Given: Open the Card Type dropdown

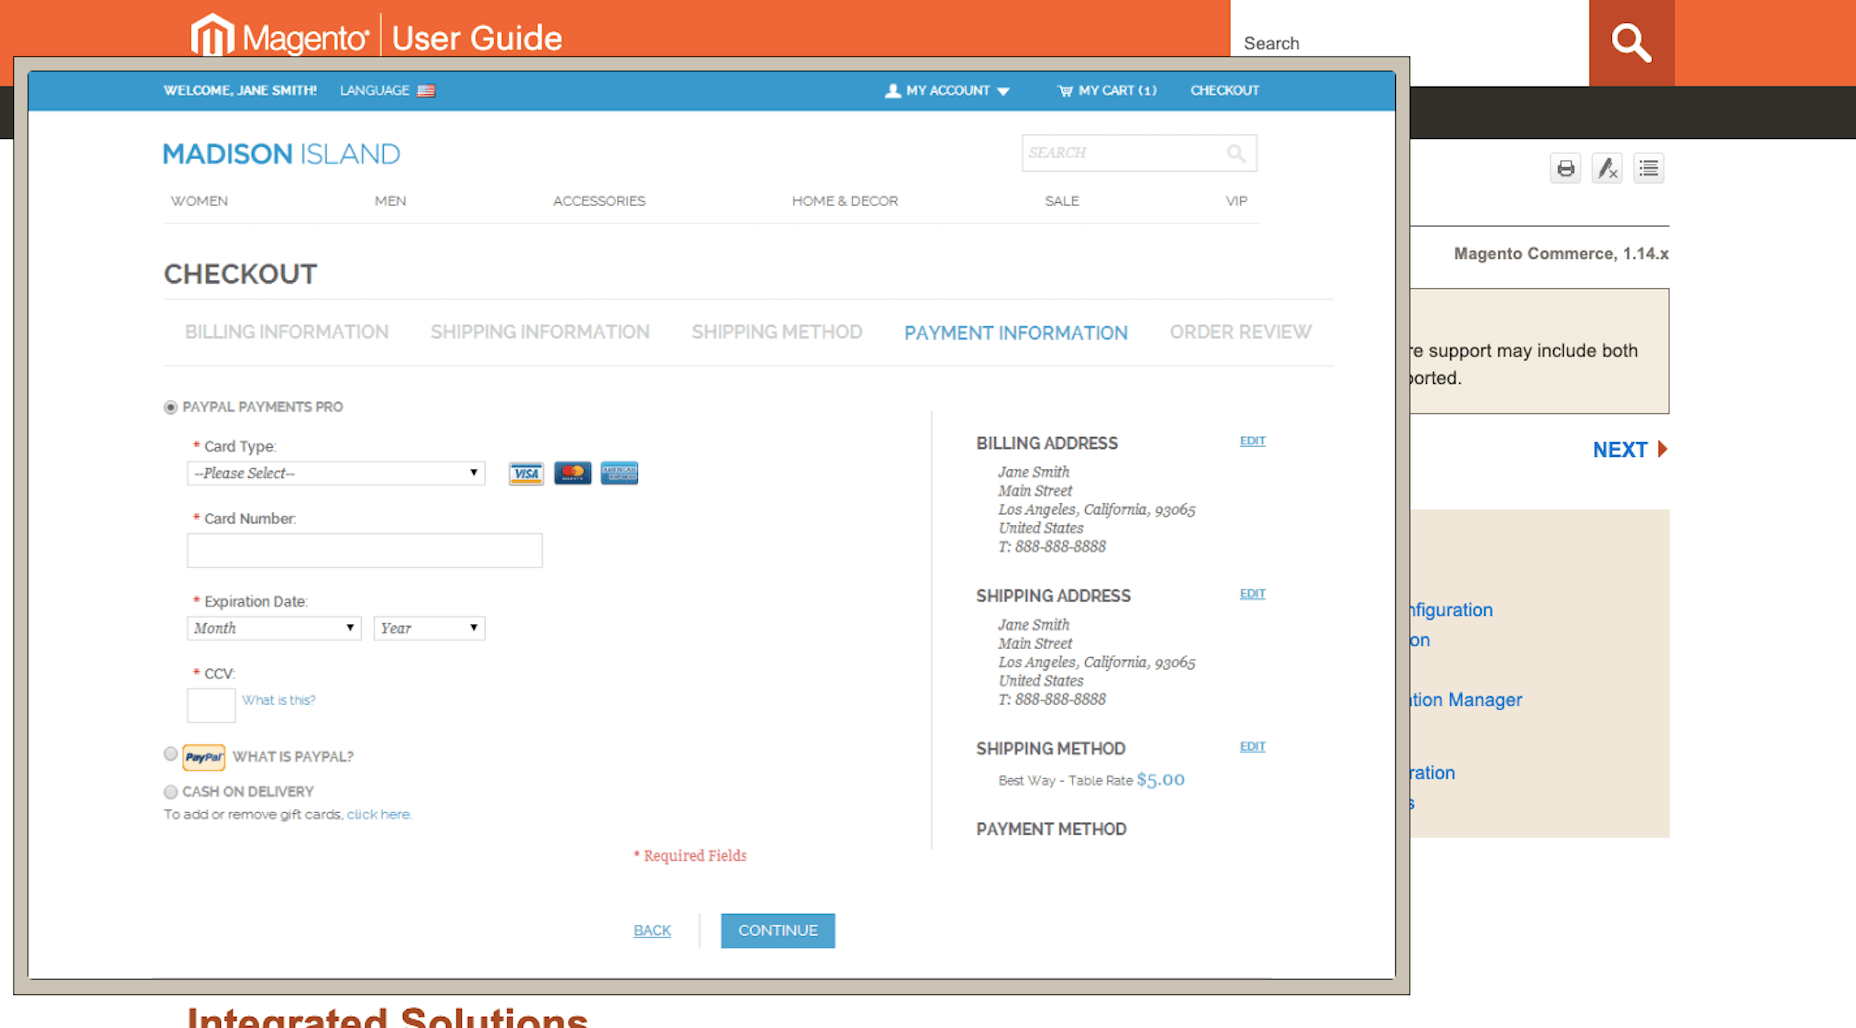Looking at the screenshot, I should coord(336,473).
